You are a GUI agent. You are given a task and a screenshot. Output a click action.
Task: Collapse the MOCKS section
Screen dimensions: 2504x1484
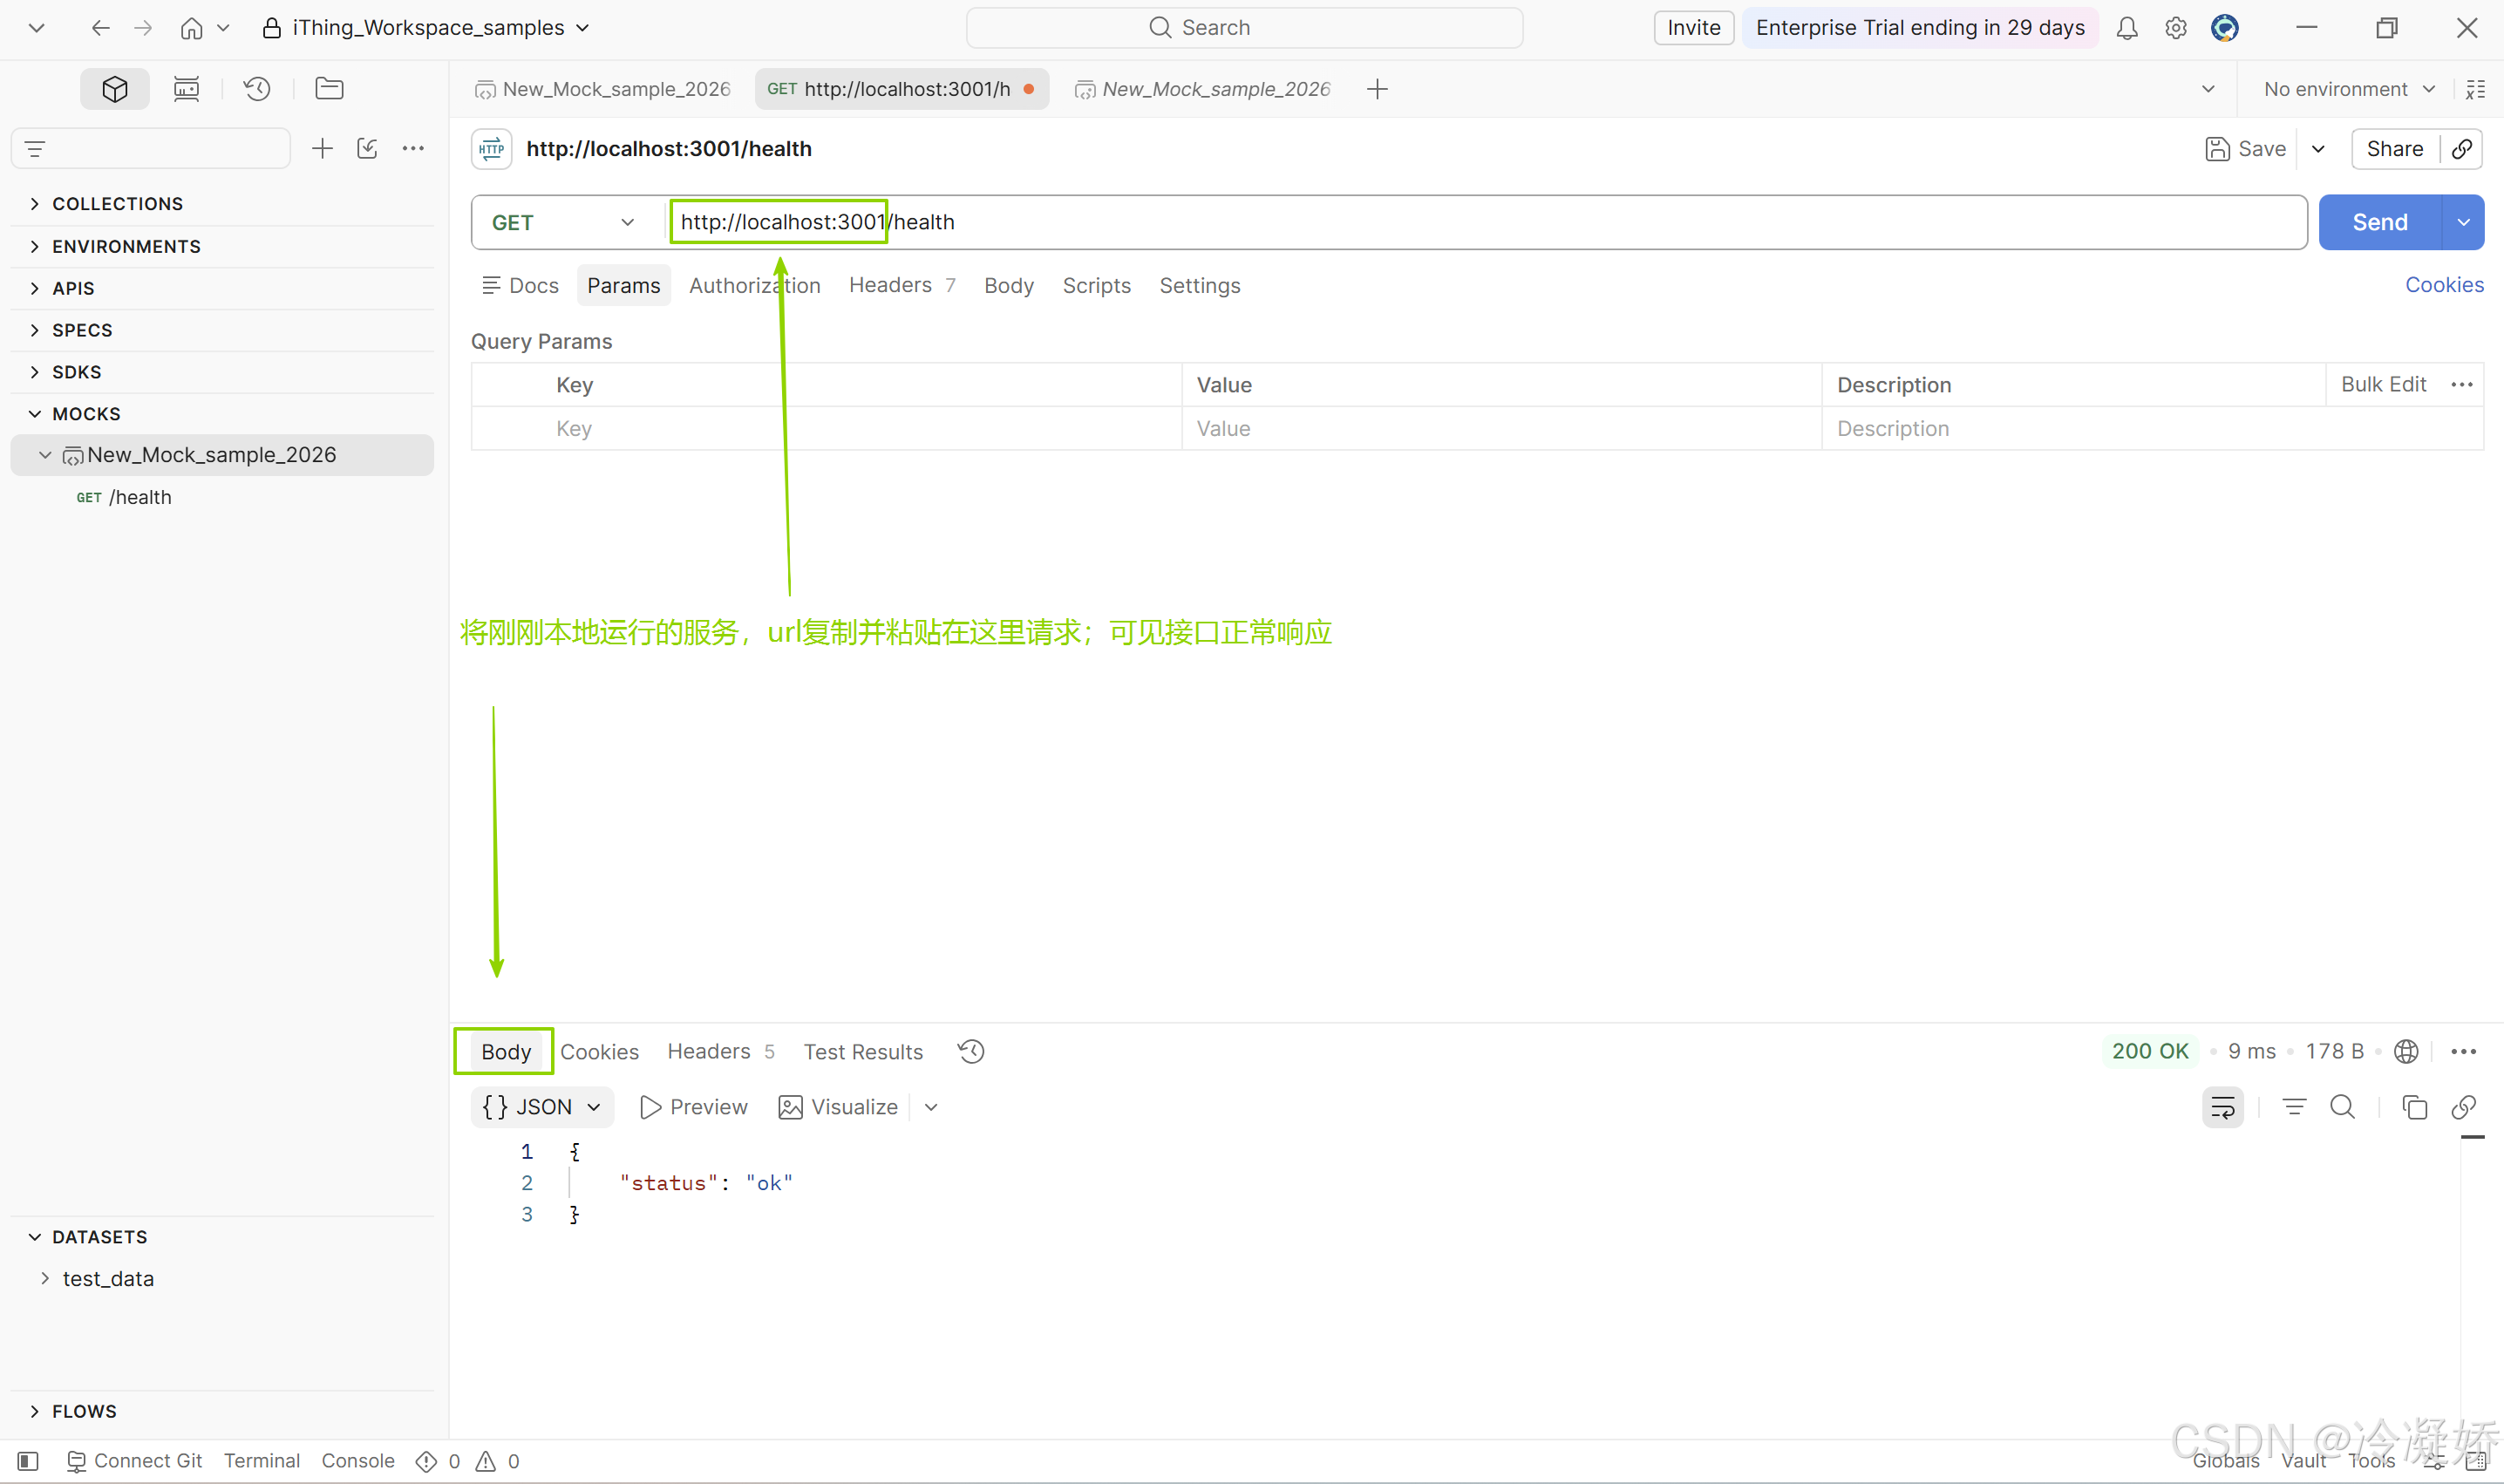[x=35, y=414]
